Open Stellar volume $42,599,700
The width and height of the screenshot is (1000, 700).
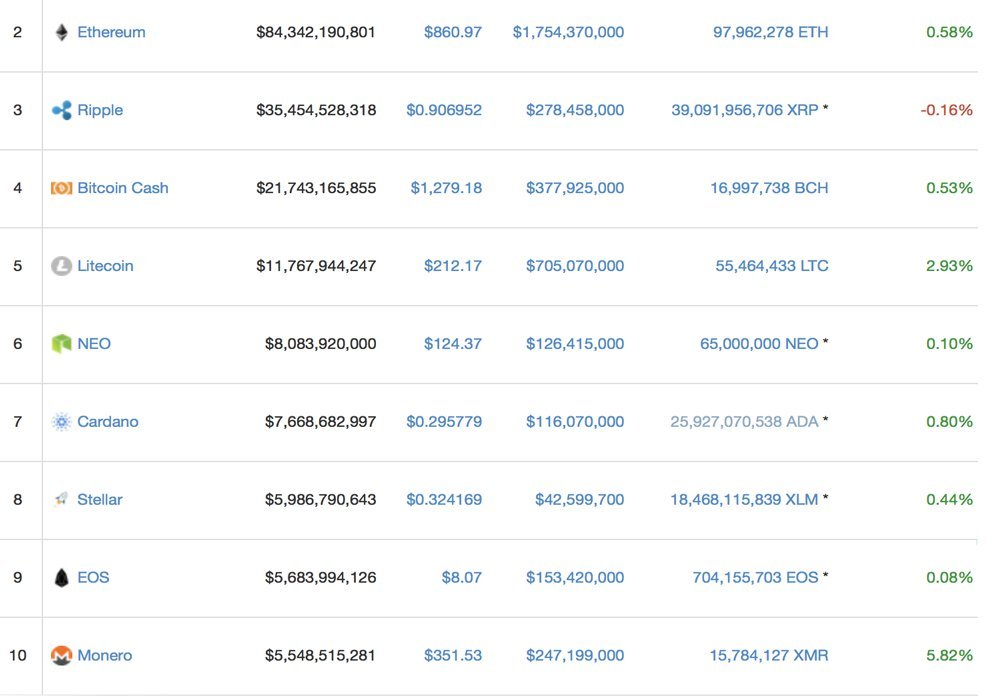[x=580, y=499]
